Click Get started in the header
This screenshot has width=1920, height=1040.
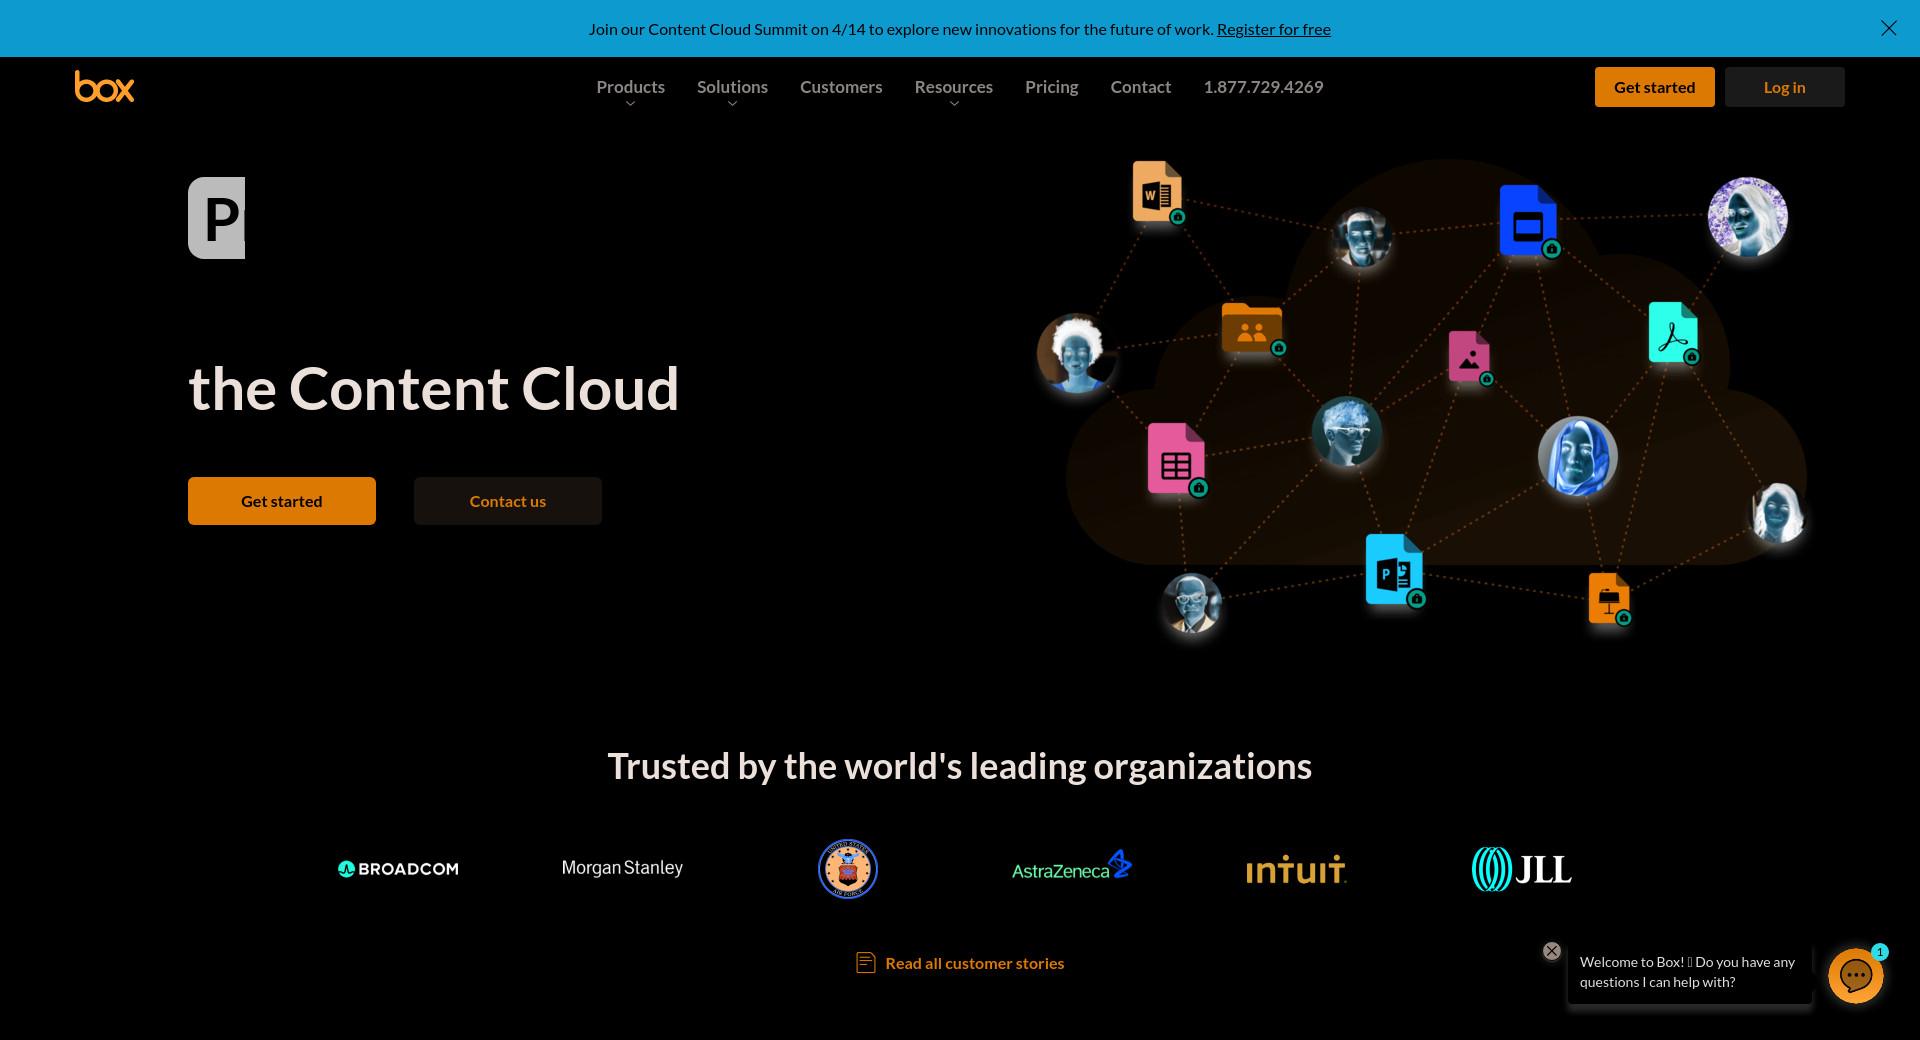(x=1655, y=87)
